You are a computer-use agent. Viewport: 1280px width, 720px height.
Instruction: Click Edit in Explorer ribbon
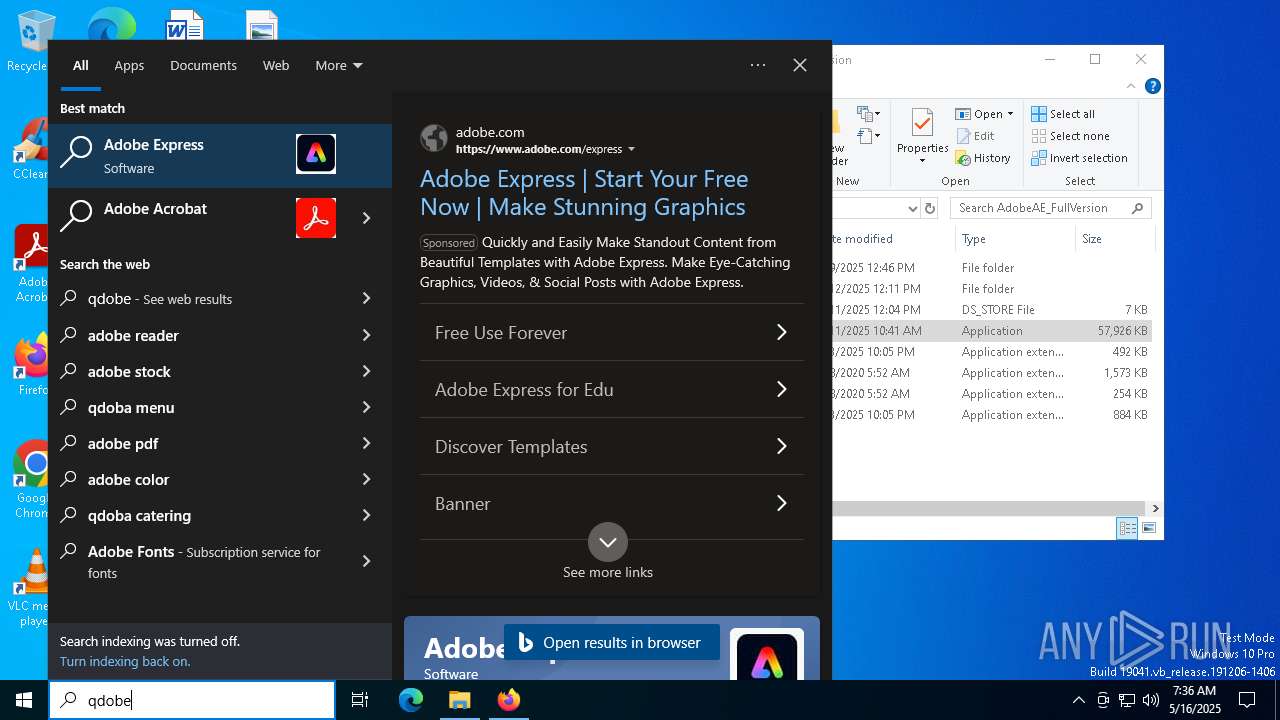[975, 136]
